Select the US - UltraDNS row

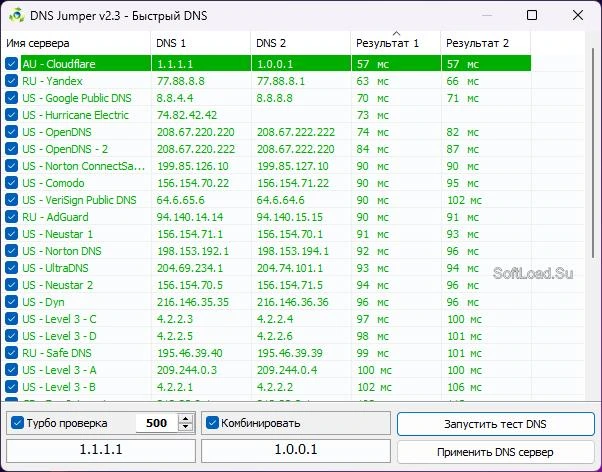pos(268,268)
